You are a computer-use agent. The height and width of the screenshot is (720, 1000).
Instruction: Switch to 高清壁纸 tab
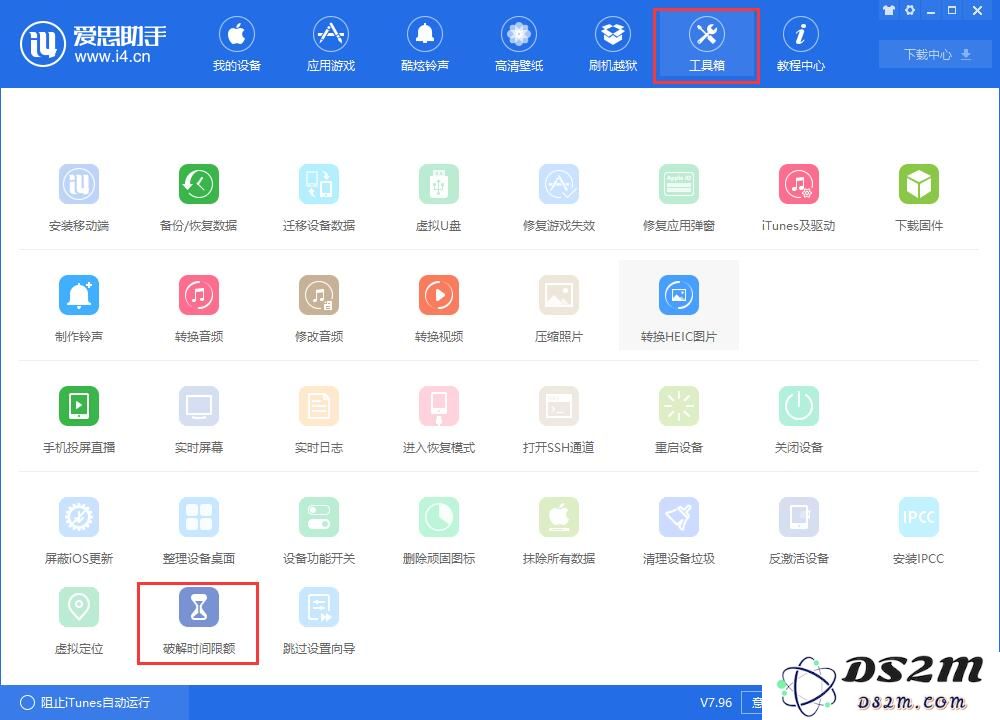pos(518,43)
